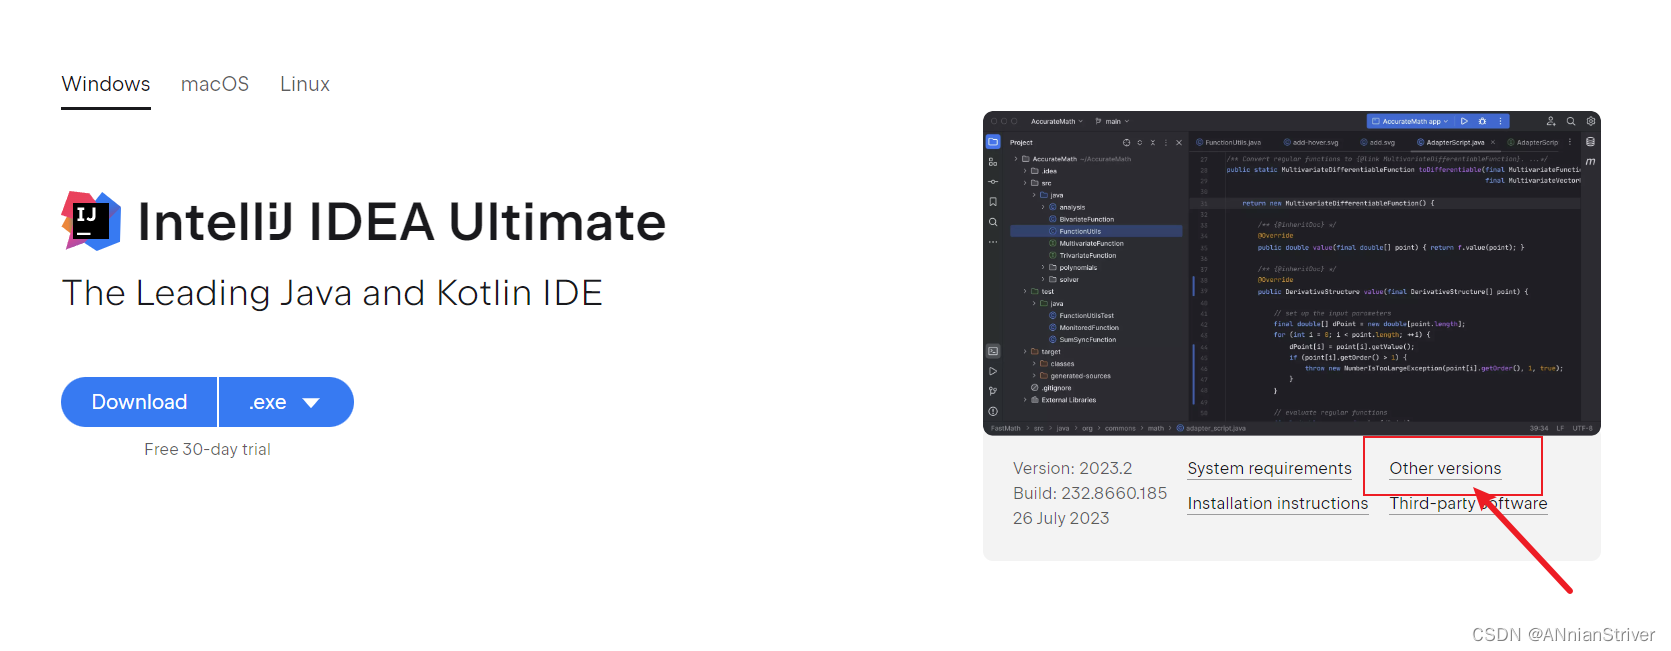The image size is (1671, 651).
Task: Open Third-party software link
Action: pos(1468,504)
